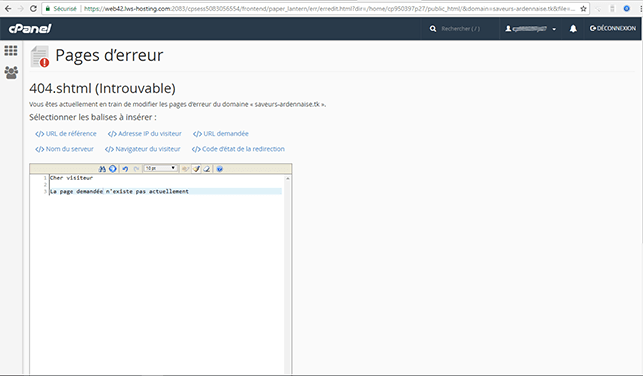
Task: Open user management icon in sidebar
Action: pyautogui.click(x=11, y=73)
